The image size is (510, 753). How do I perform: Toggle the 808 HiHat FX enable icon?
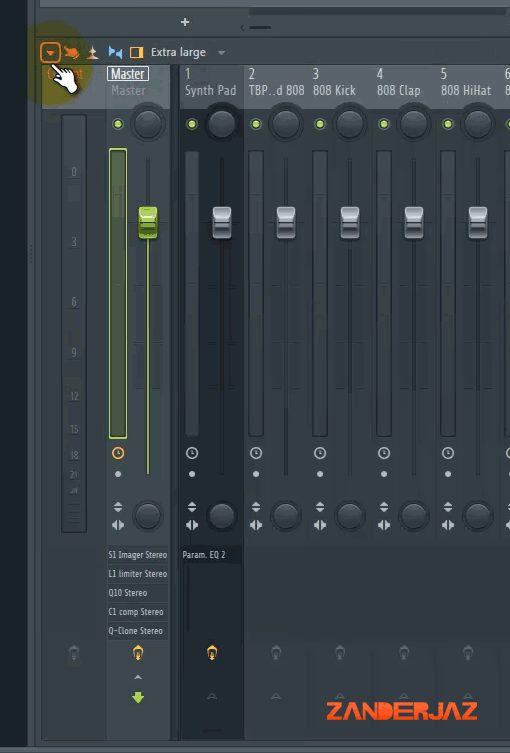[468, 653]
